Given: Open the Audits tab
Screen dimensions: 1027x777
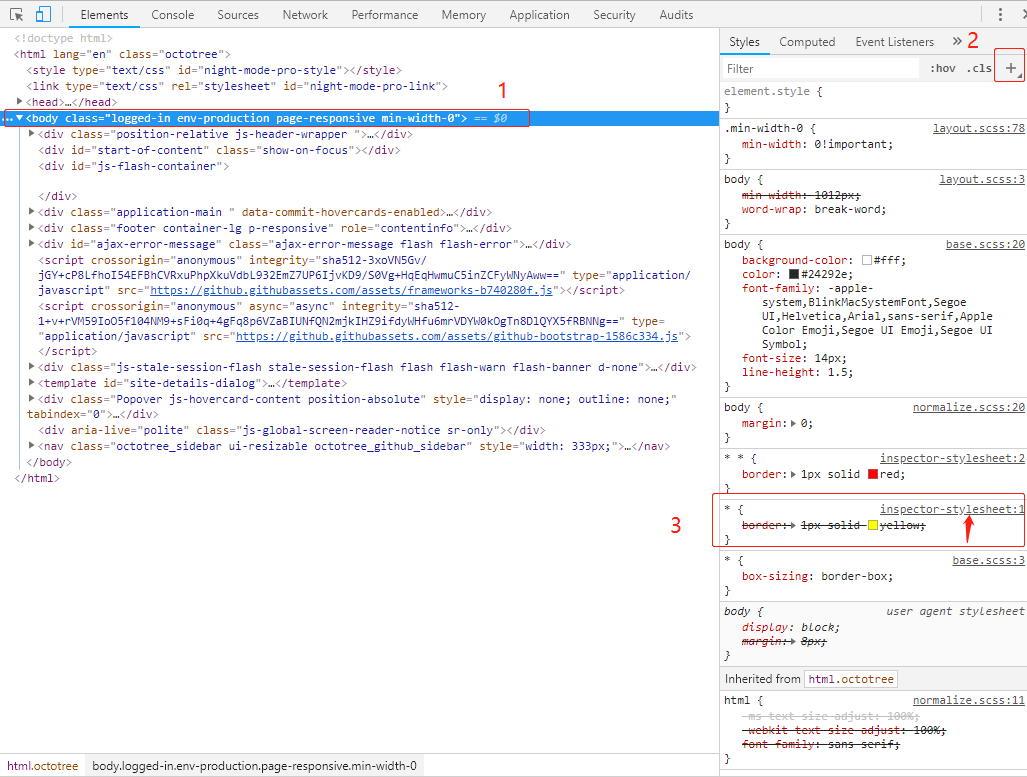Looking at the screenshot, I should [x=675, y=14].
